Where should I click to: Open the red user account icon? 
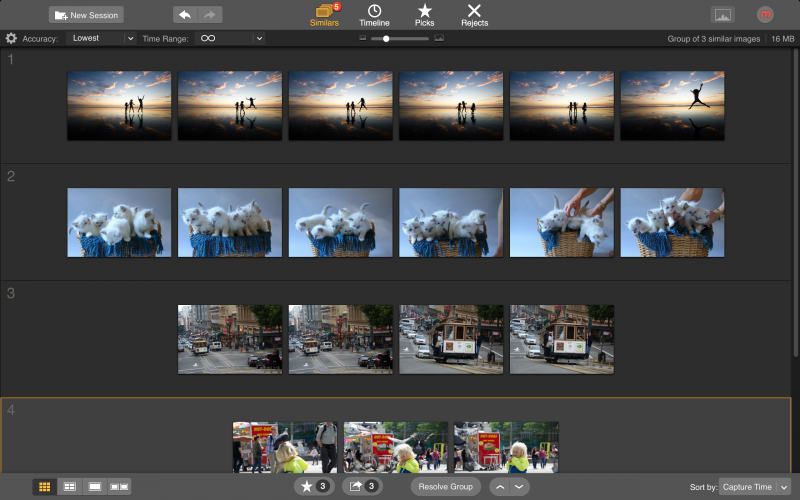click(x=765, y=15)
